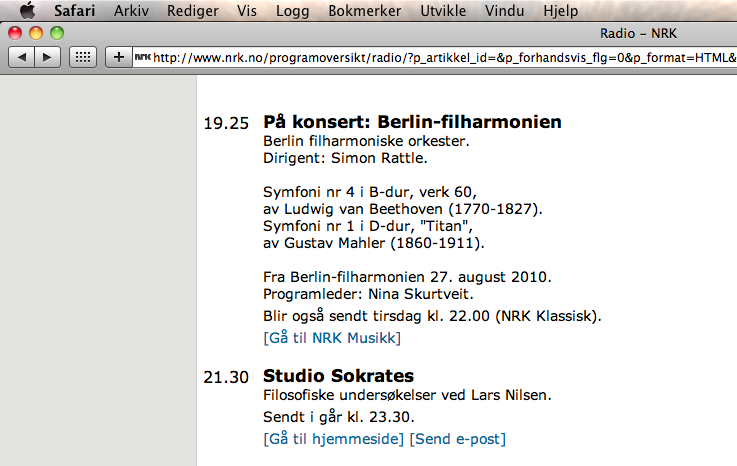Follow the Gå til NRK Musikk link
The height and width of the screenshot is (466, 737).
coord(332,338)
